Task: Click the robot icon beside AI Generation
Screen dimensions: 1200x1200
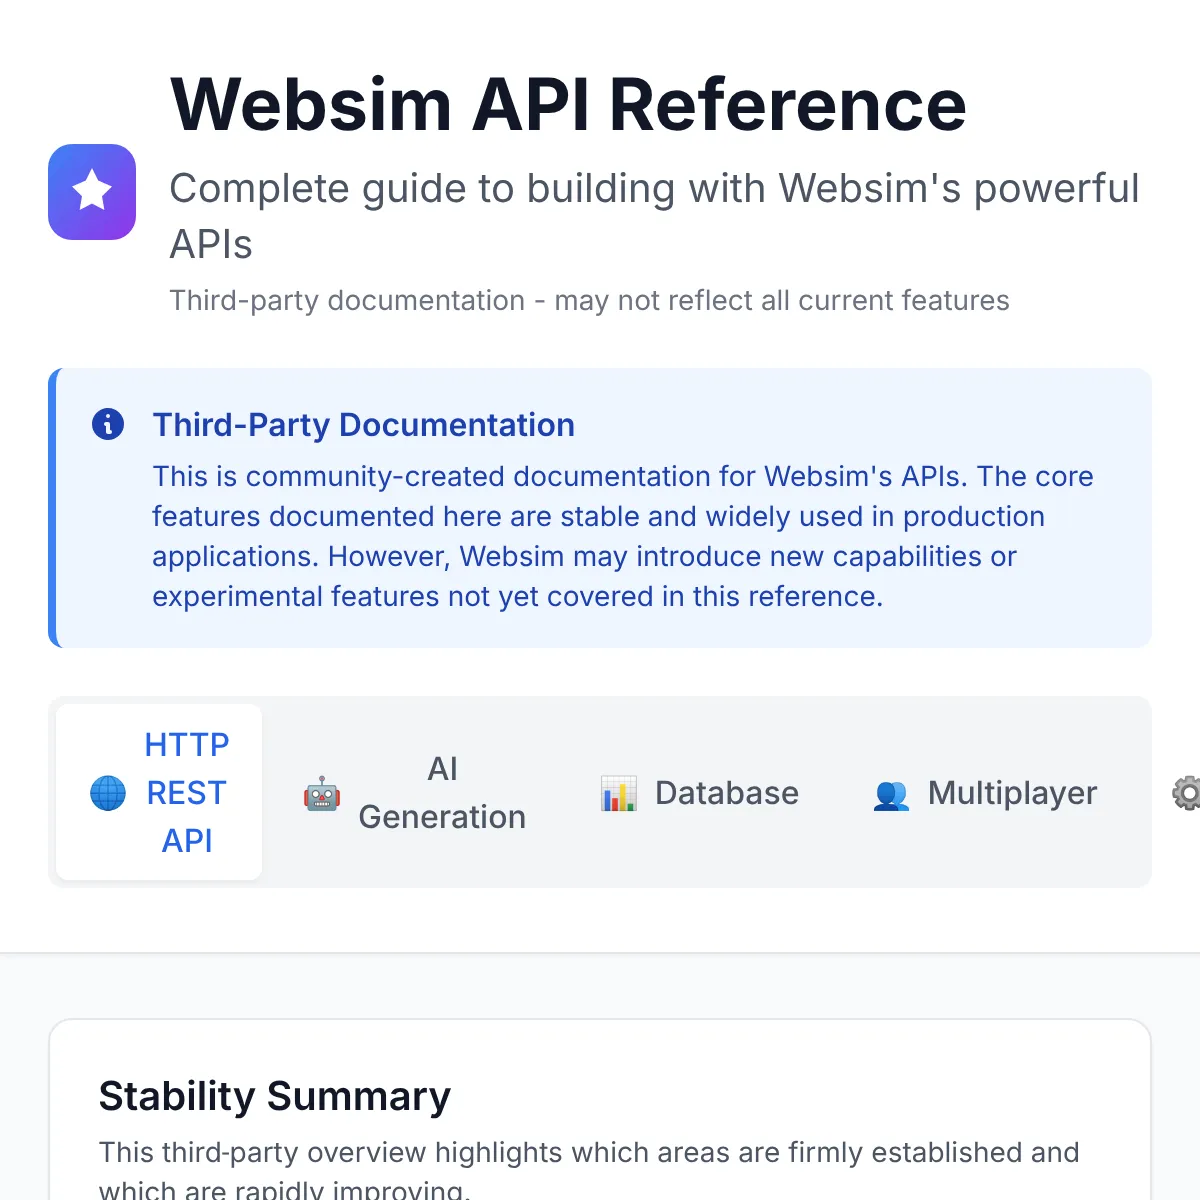Action: [x=321, y=793]
